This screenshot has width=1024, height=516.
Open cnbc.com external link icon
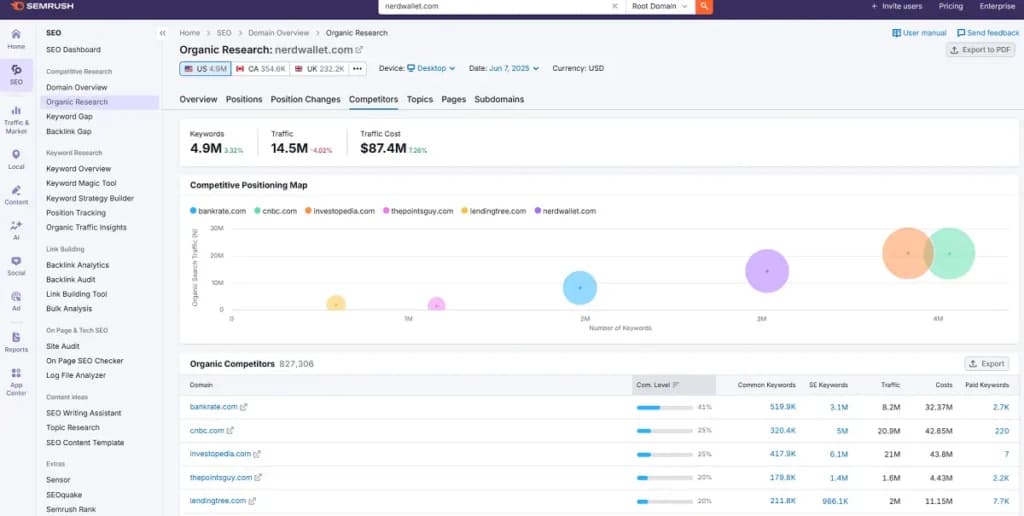230,430
